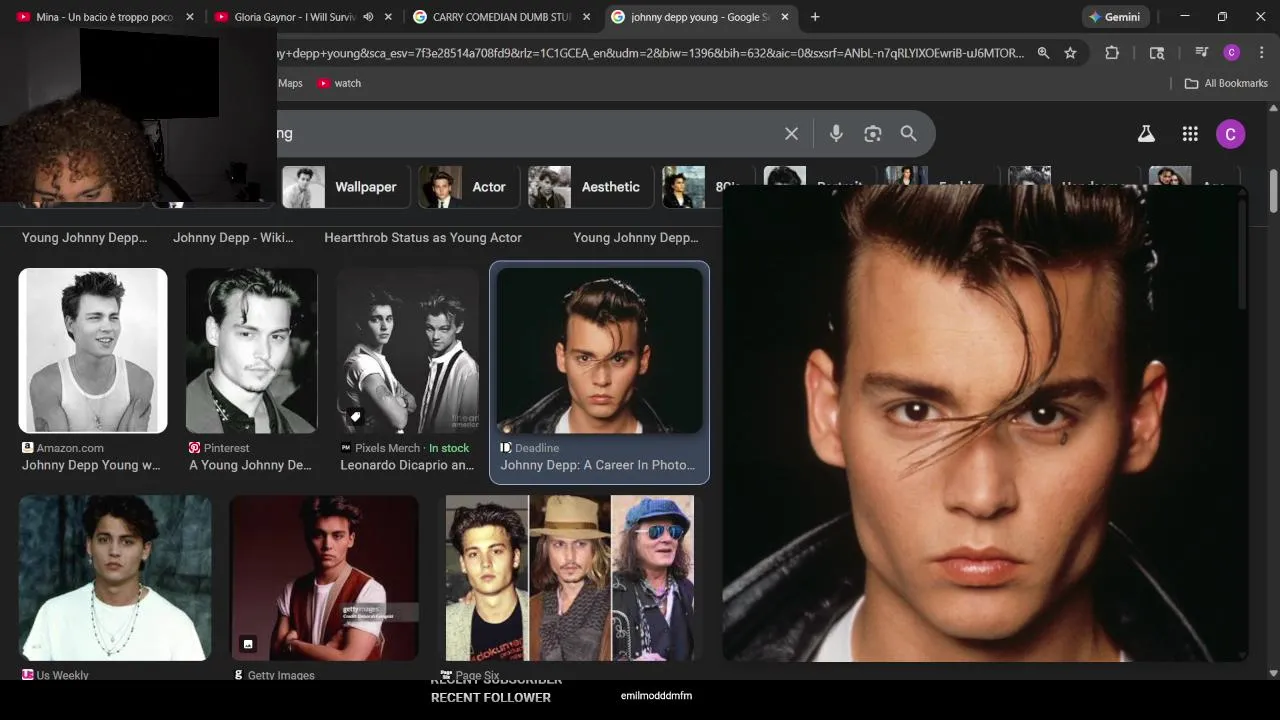1280x720 pixels.
Task: Open the Google account avatar C
Action: click(1230, 134)
